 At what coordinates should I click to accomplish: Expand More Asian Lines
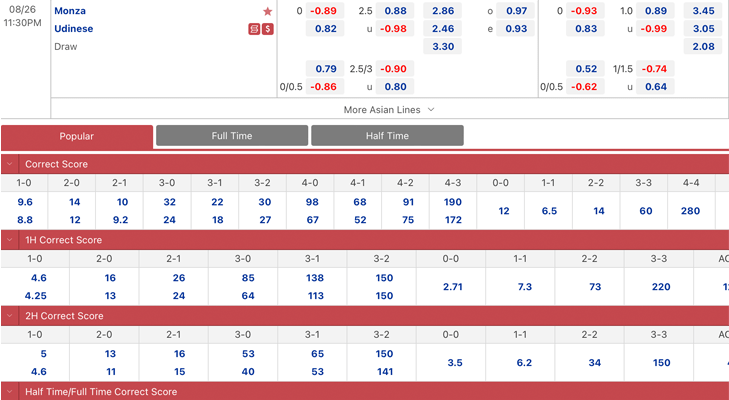(389, 110)
